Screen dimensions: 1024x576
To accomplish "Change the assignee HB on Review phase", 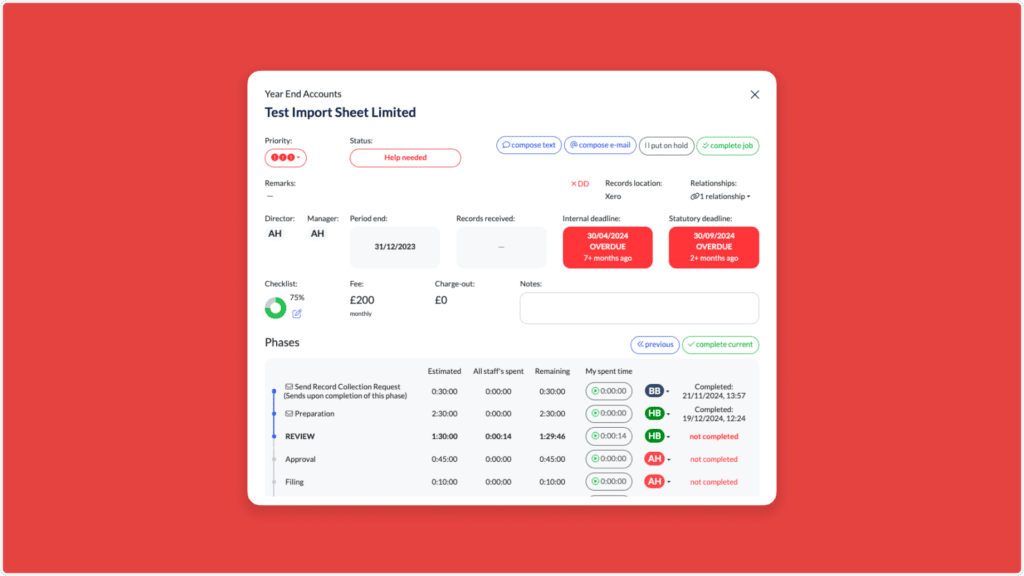I will click(656, 436).
